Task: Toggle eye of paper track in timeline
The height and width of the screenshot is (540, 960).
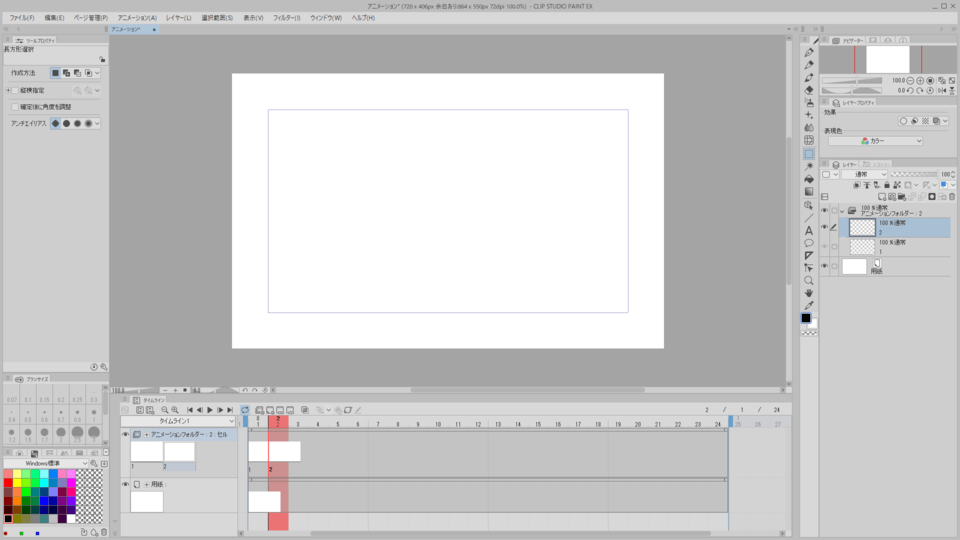Action: pos(126,484)
